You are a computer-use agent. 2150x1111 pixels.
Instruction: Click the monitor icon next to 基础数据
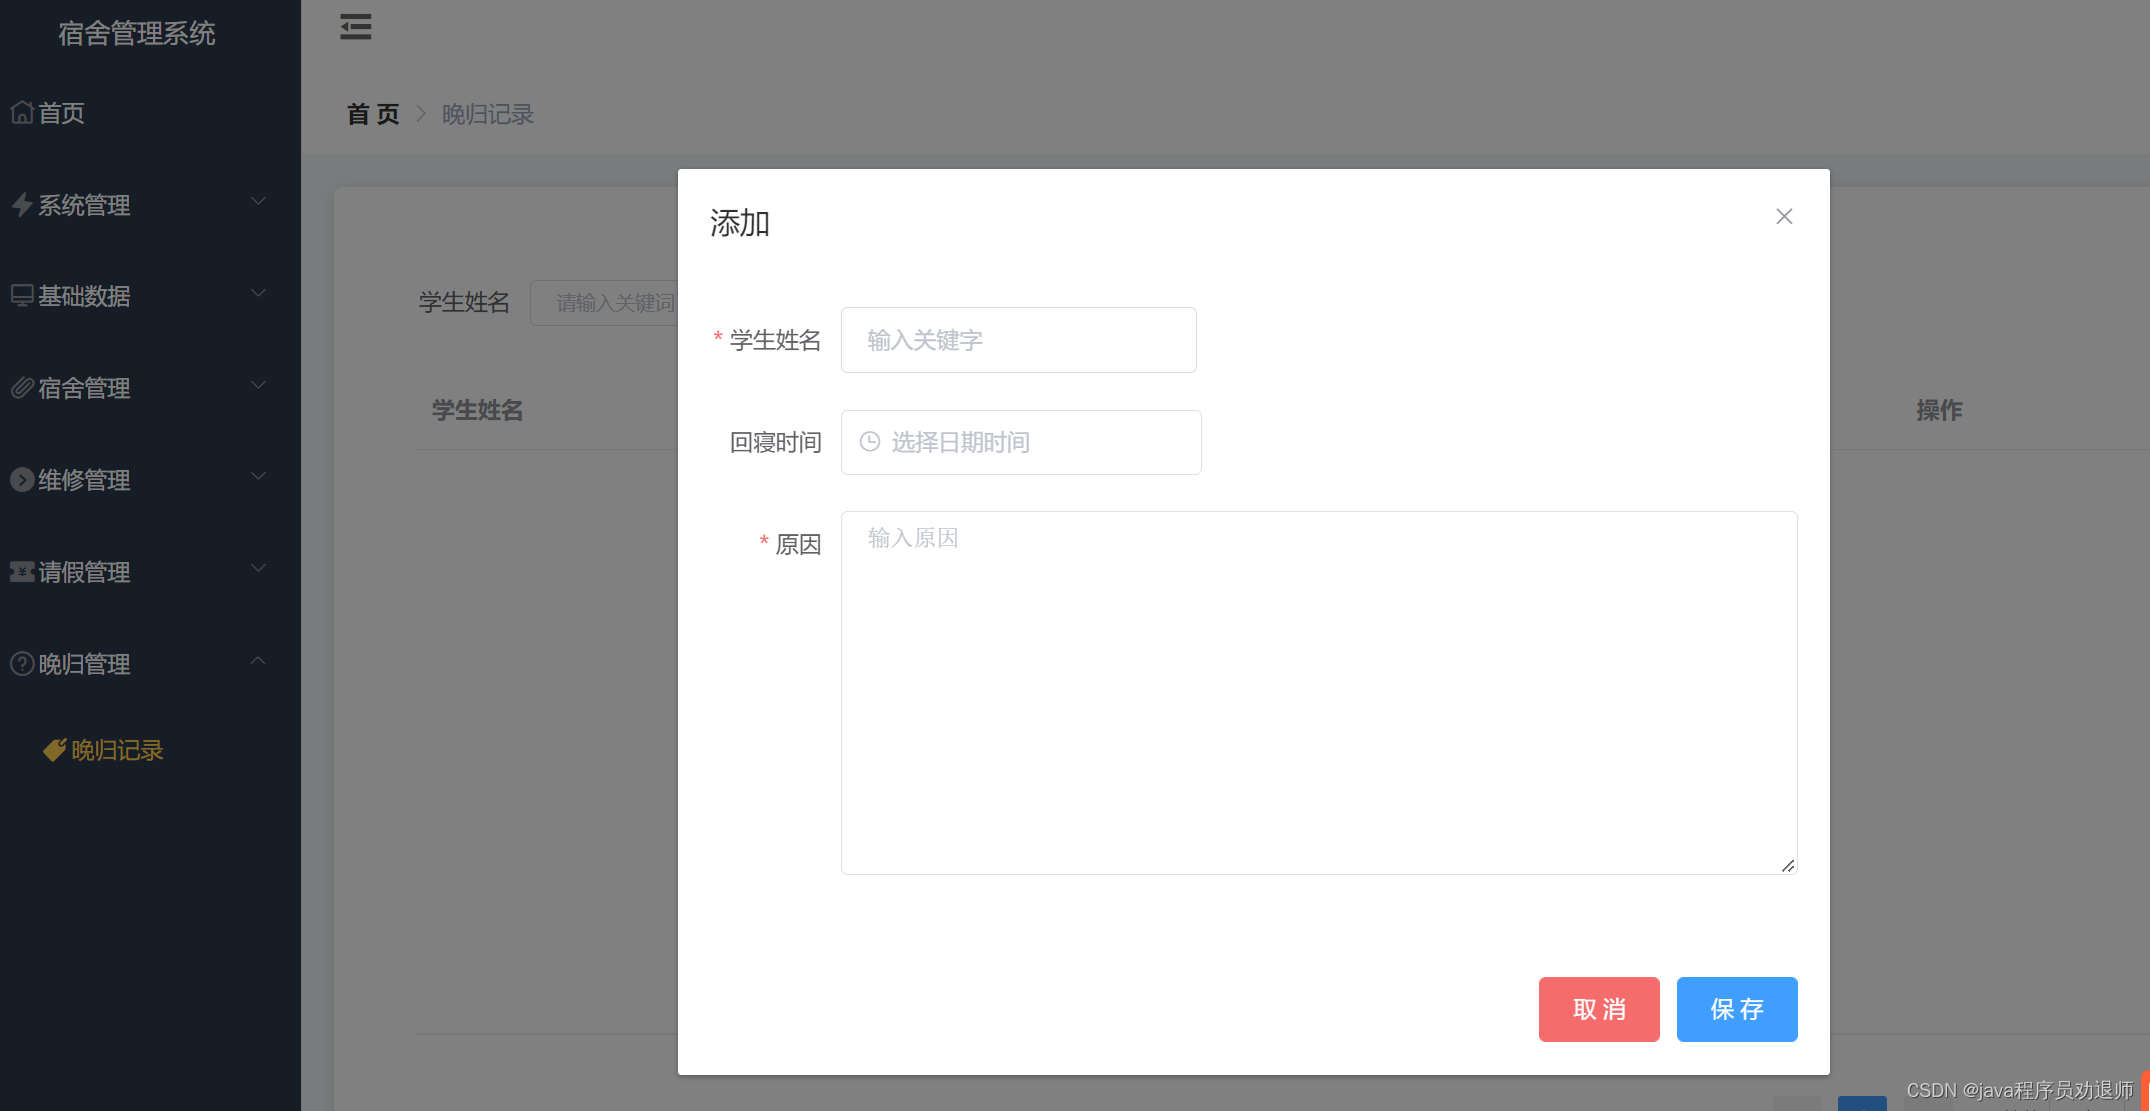22,295
